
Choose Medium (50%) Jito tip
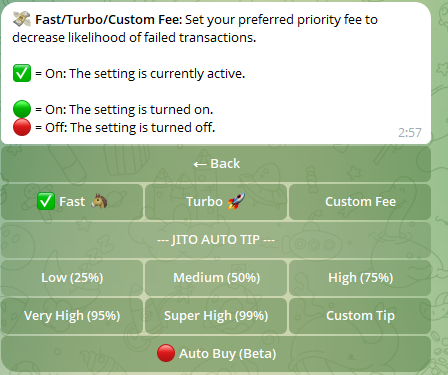point(216,278)
